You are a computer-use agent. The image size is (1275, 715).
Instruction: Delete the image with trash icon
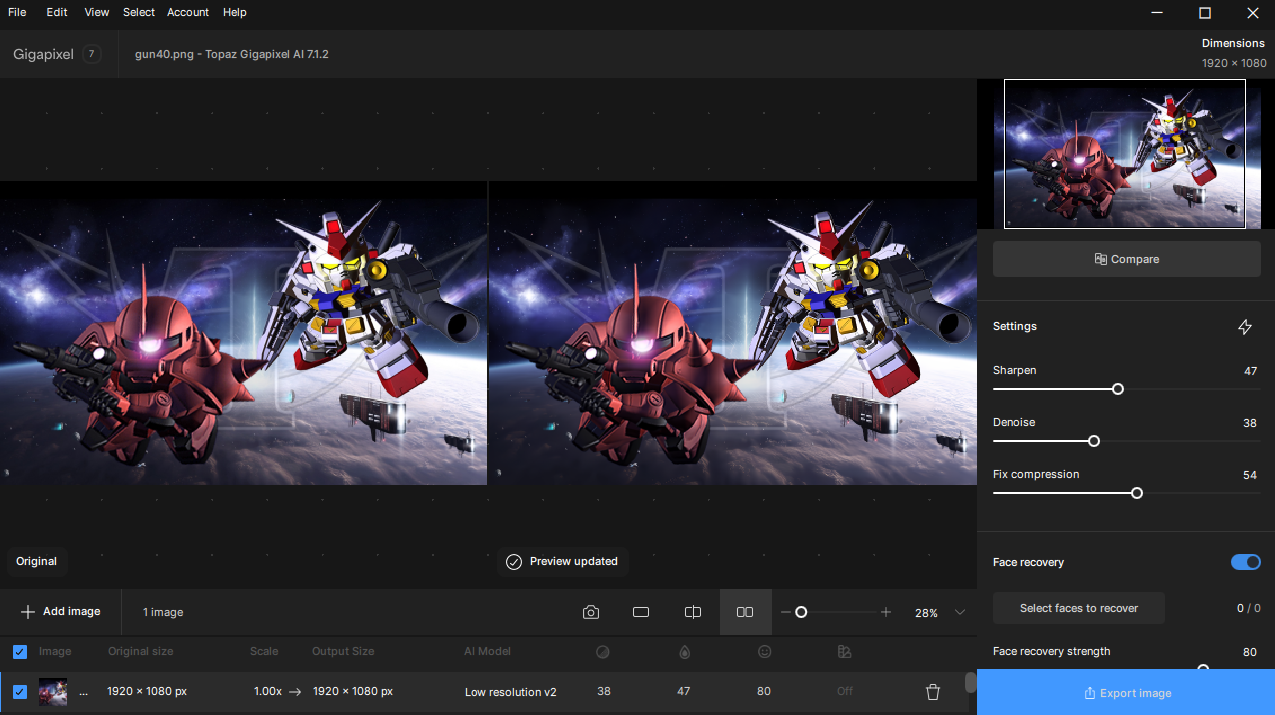(933, 692)
